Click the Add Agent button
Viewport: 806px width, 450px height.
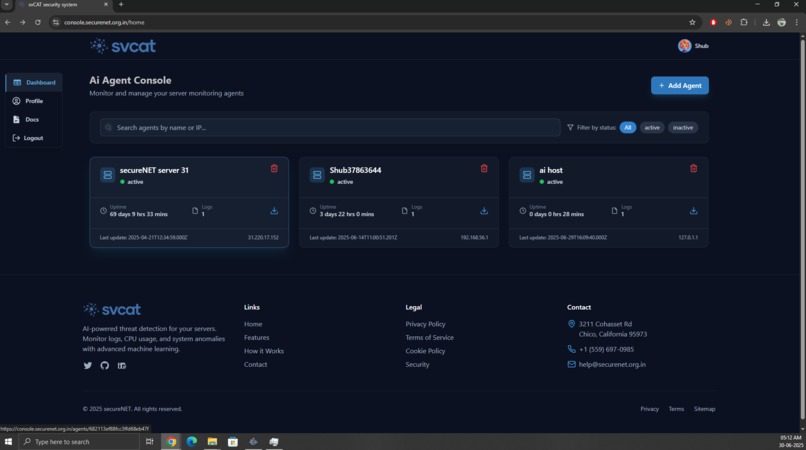tap(680, 85)
